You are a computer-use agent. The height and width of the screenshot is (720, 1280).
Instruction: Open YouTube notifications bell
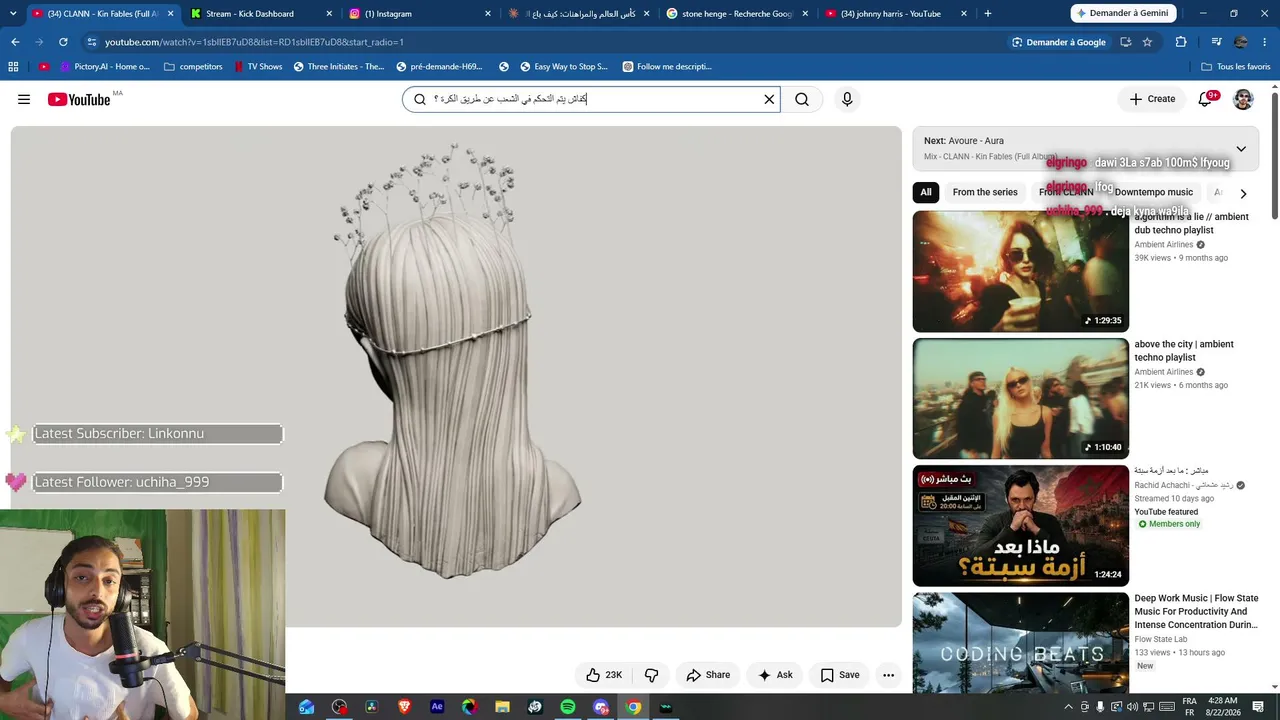pos(1205,99)
